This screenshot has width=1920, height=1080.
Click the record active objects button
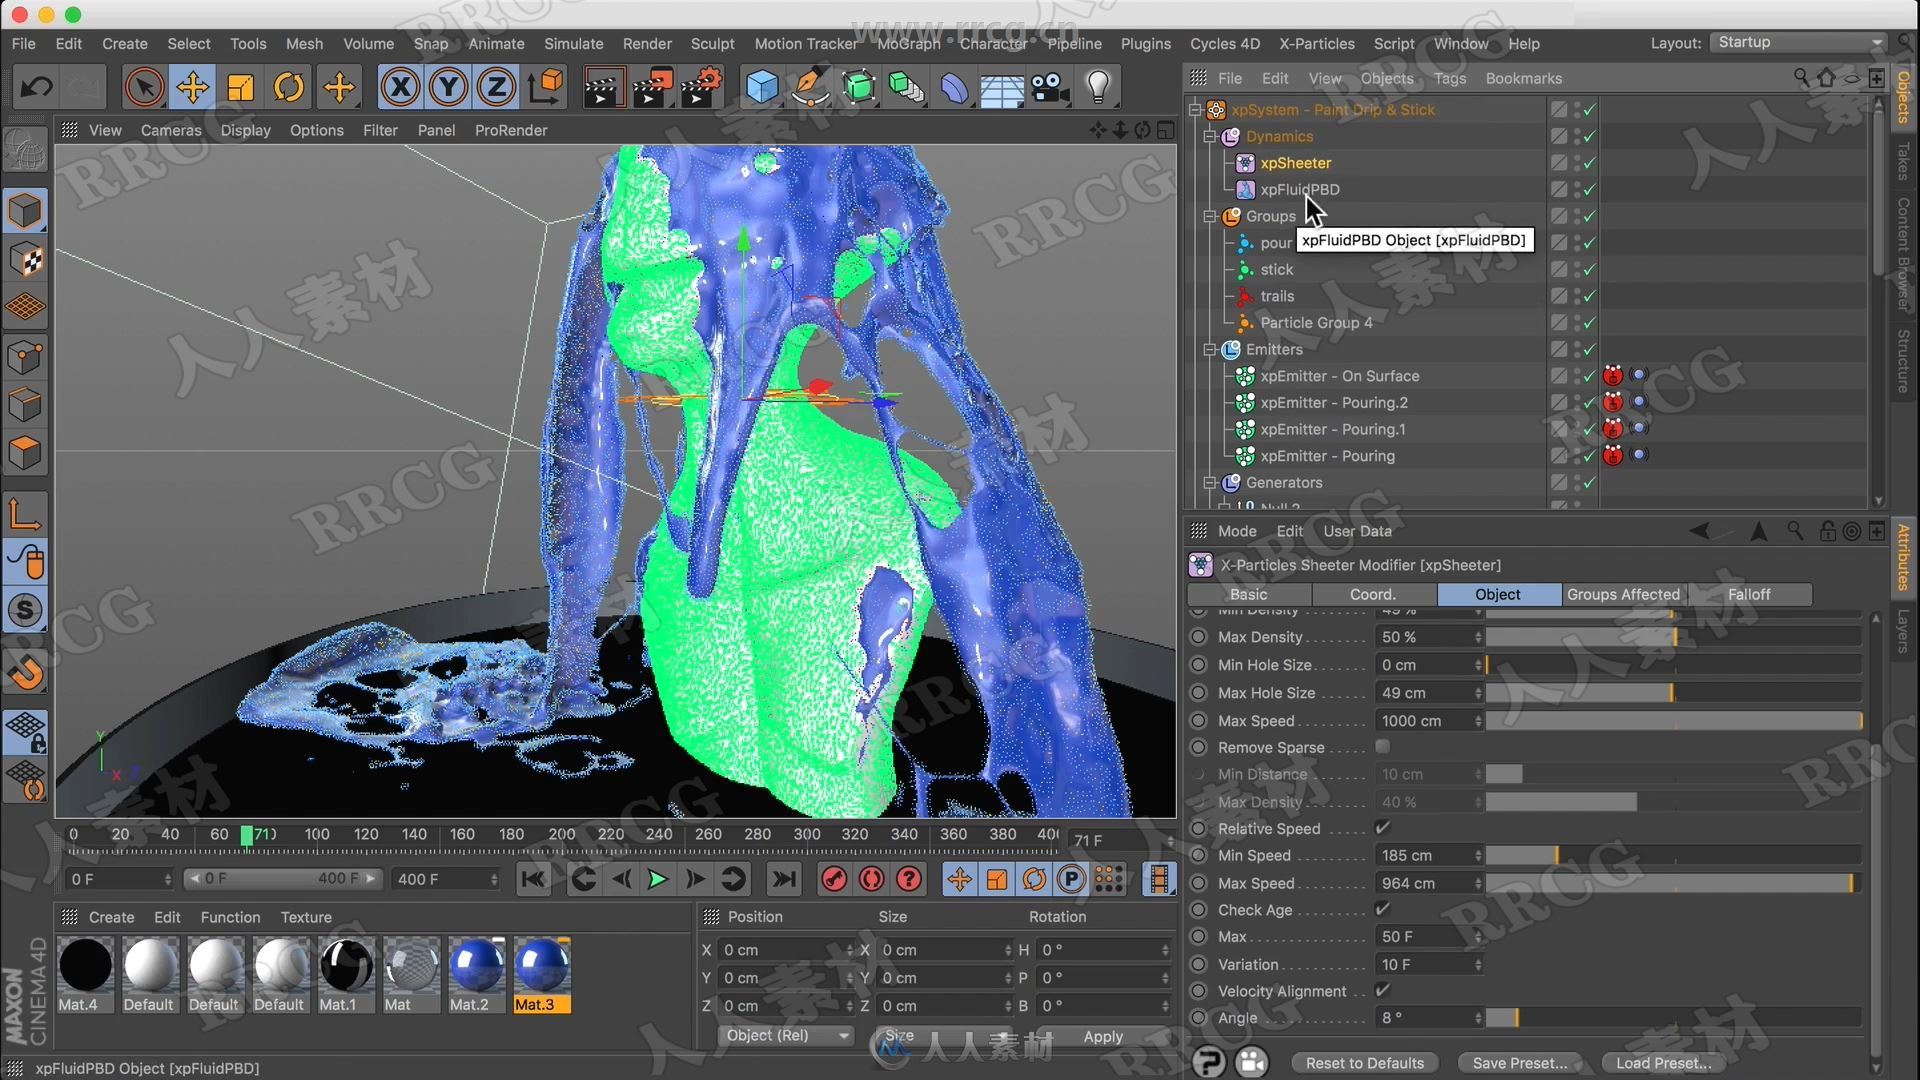tap(834, 879)
